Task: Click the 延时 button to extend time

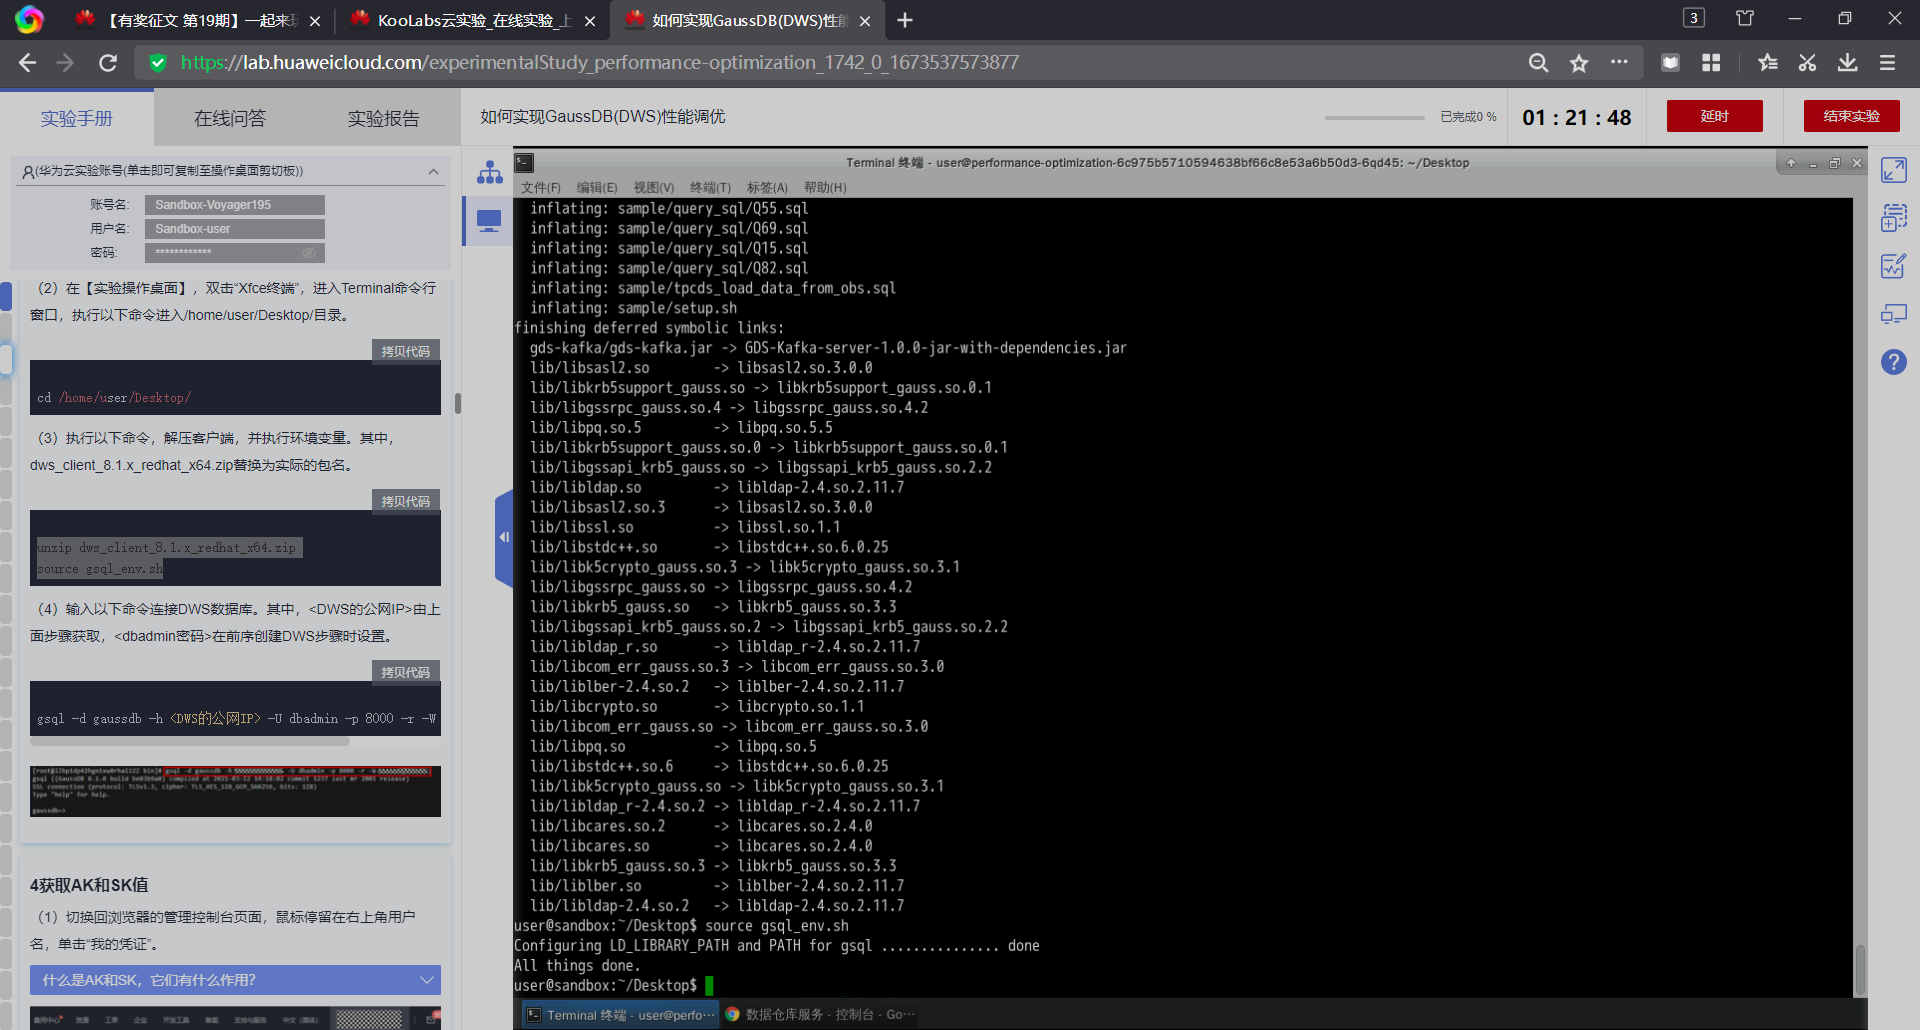Action: click(1714, 116)
